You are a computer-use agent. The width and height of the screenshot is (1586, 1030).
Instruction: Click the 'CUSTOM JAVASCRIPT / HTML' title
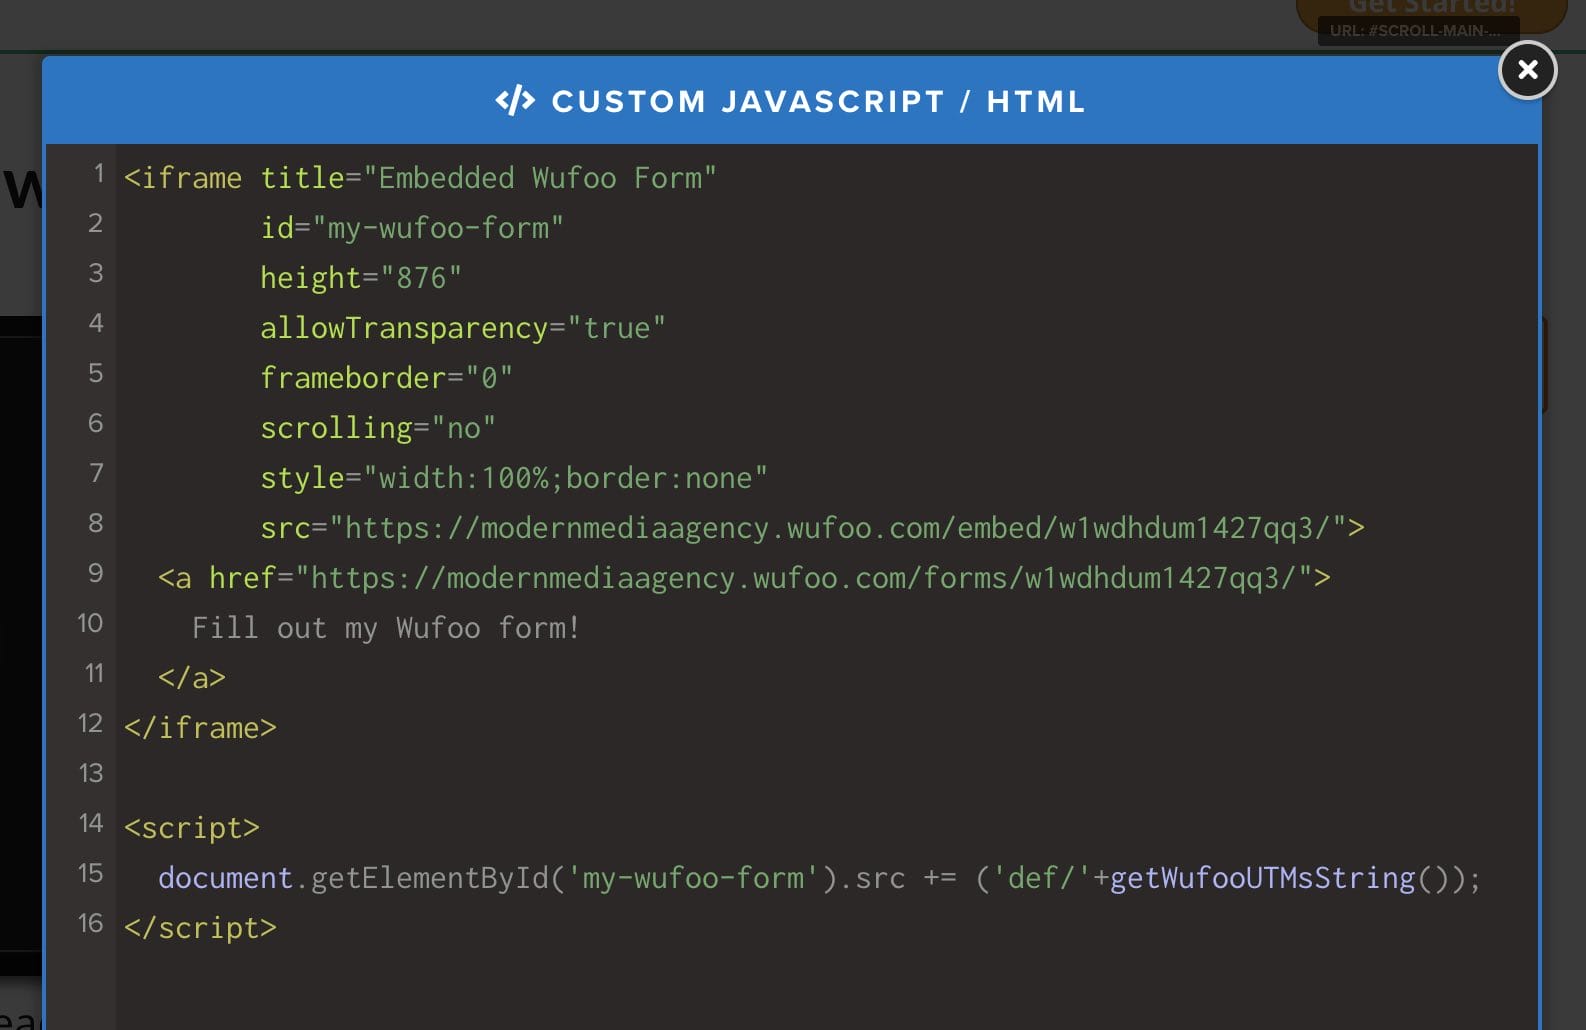point(818,101)
